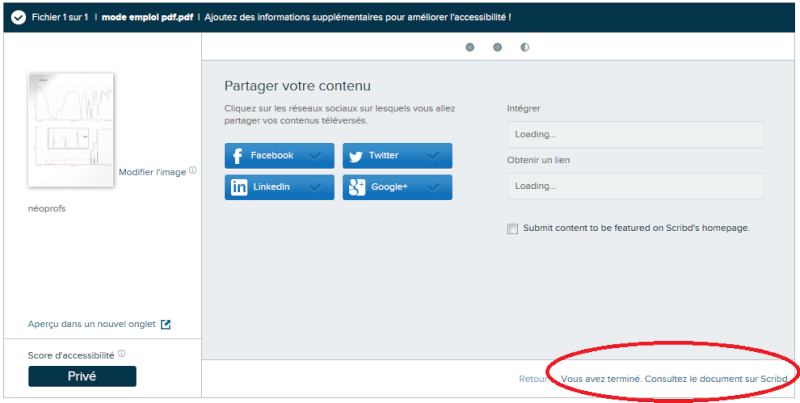This screenshot has height=403, width=800.
Task: Click the external link icon beside Aperçu
Action: 165,324
